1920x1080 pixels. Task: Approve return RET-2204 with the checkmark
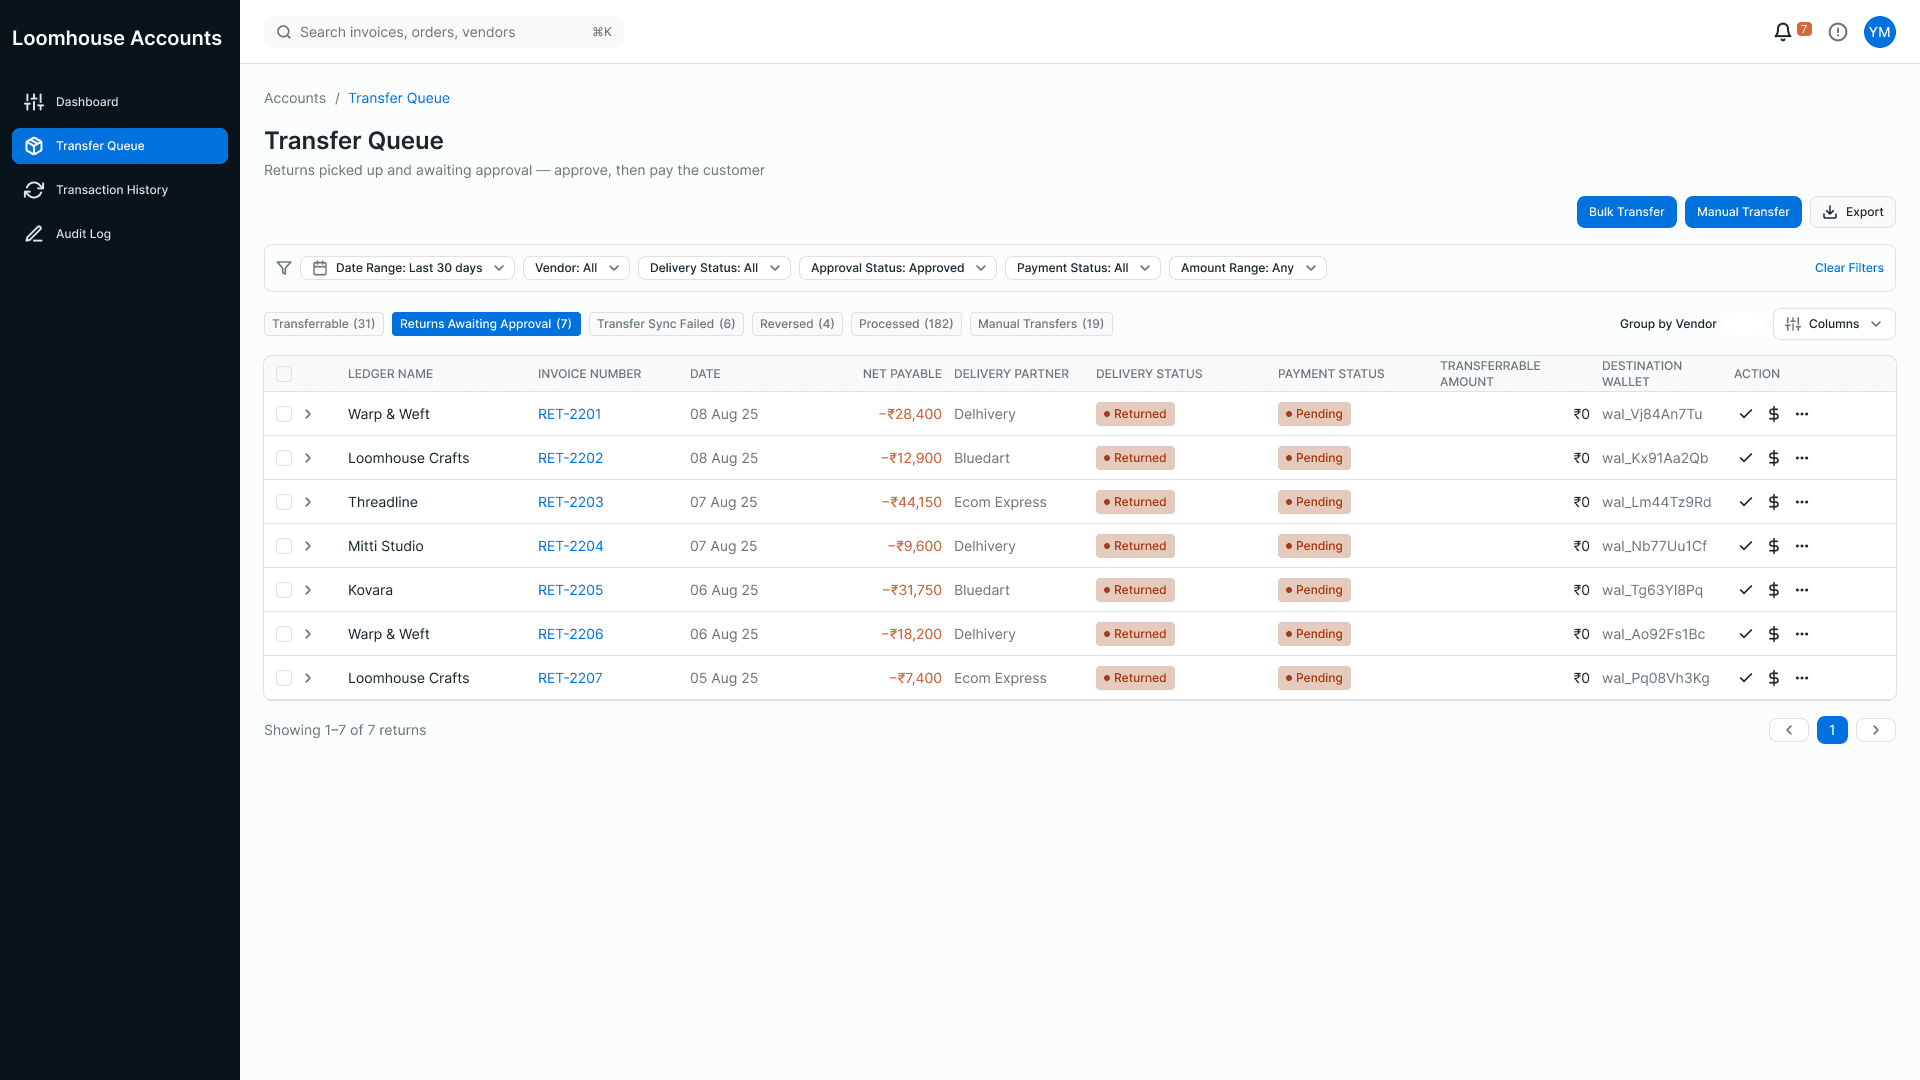[1746, 546]
